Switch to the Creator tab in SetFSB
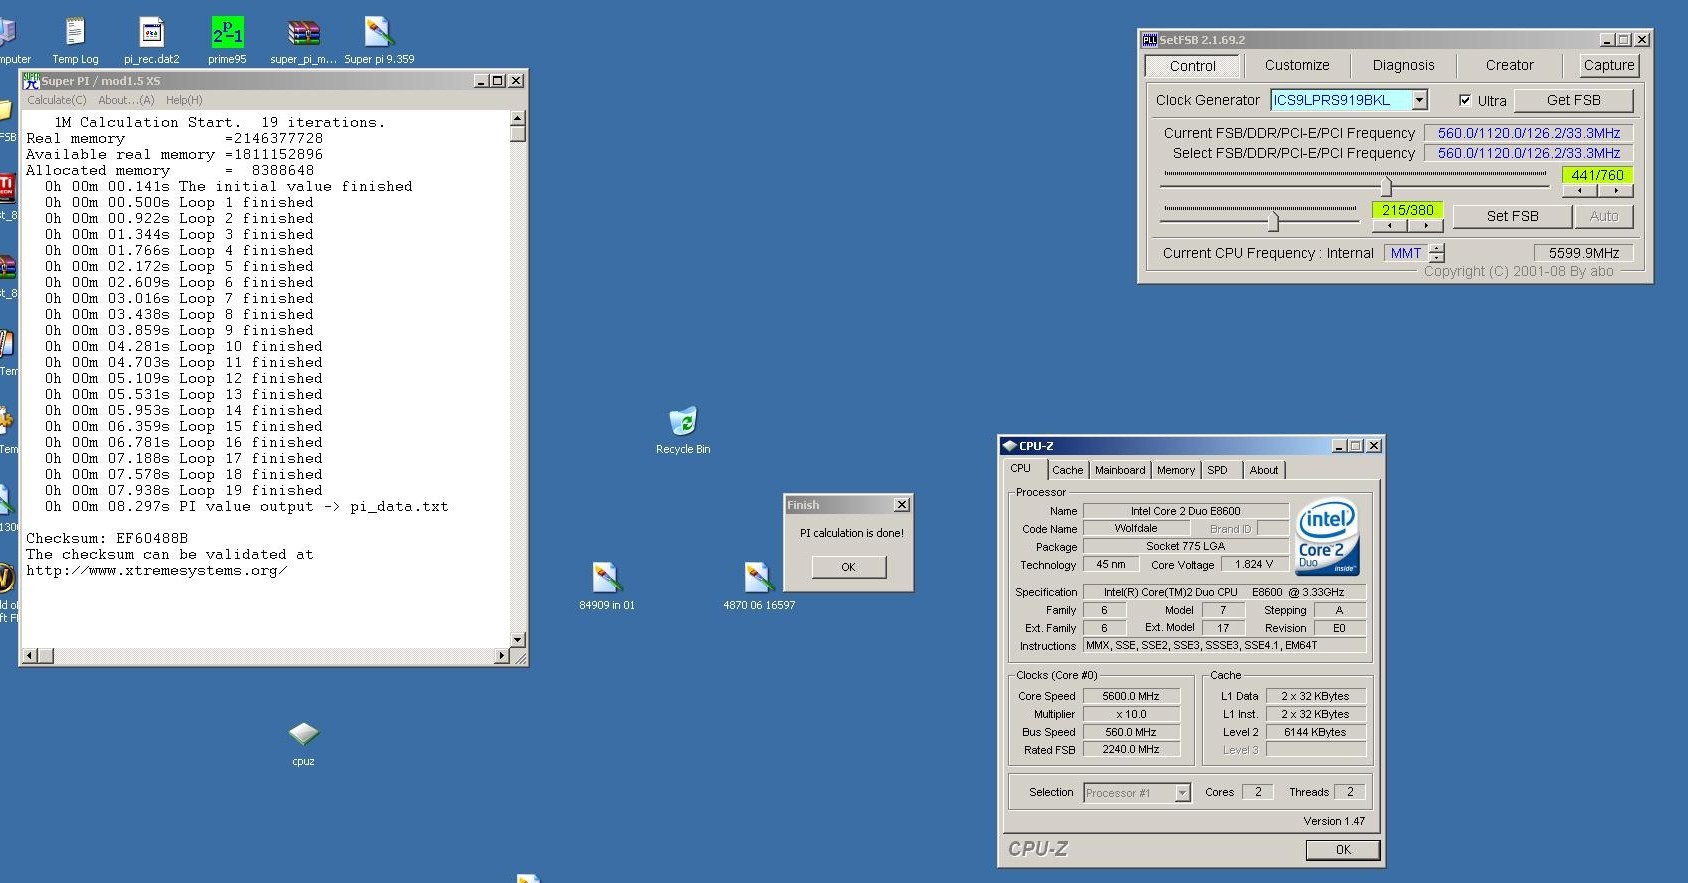1688x883 pixels. (x=1509, y=65)
